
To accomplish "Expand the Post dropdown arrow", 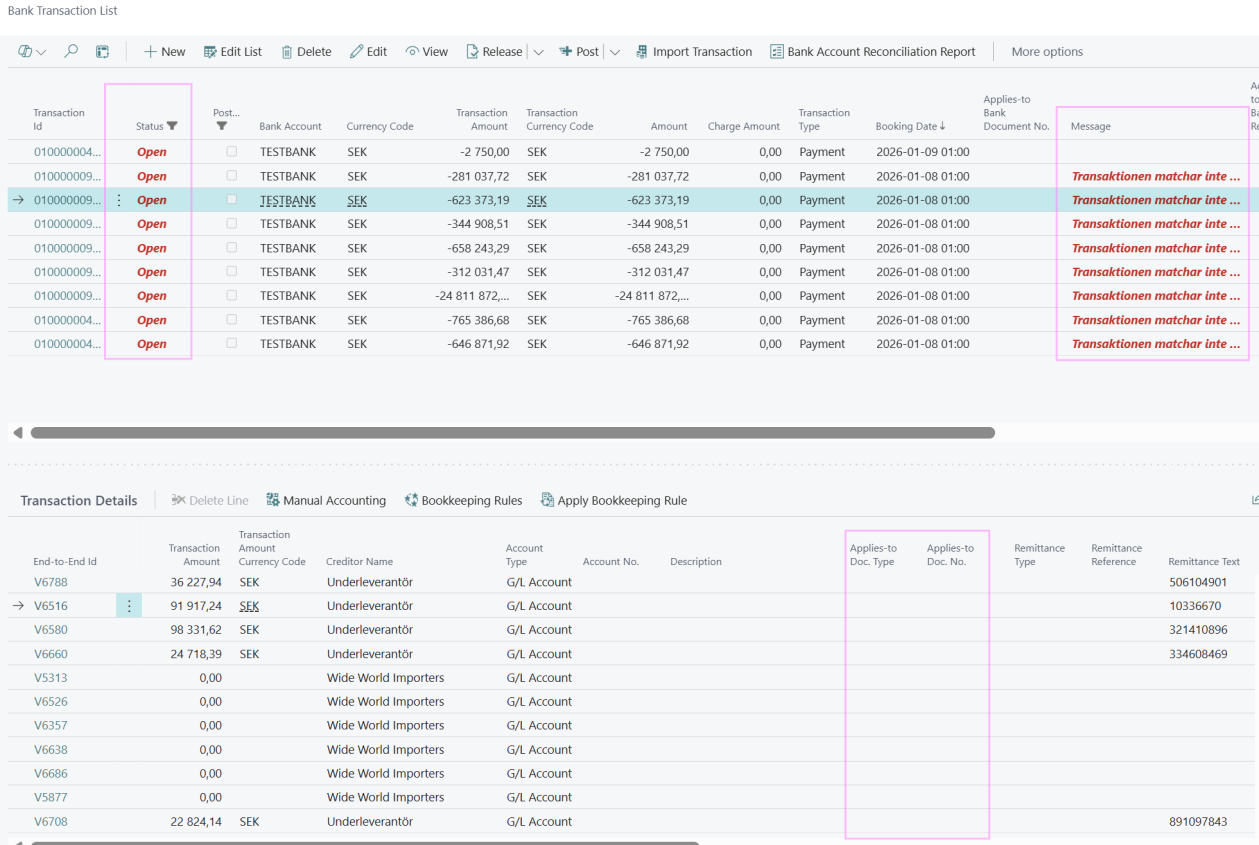I will [615, 52].
